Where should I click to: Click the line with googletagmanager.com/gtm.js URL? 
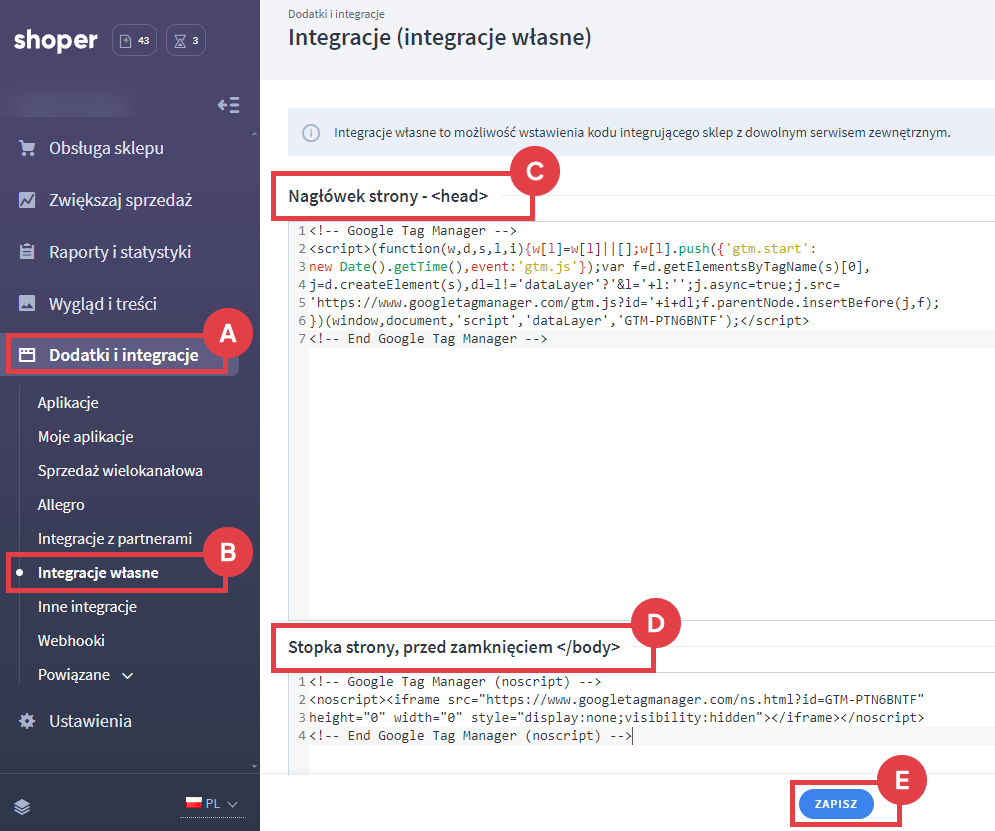pos(624,303)
